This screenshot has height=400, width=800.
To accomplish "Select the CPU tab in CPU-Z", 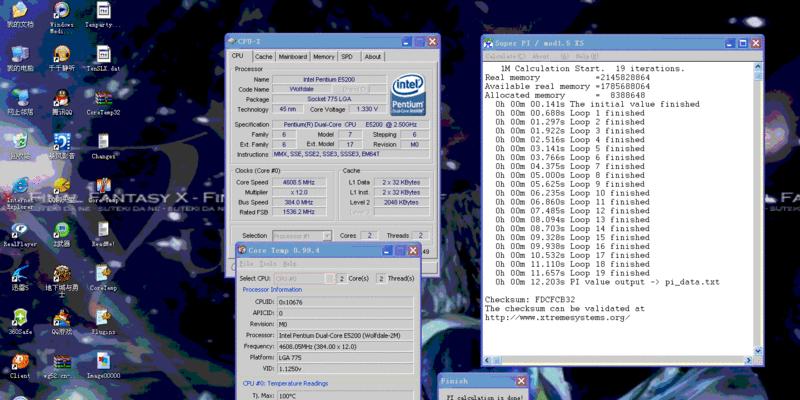I will (x=238, y=56).
